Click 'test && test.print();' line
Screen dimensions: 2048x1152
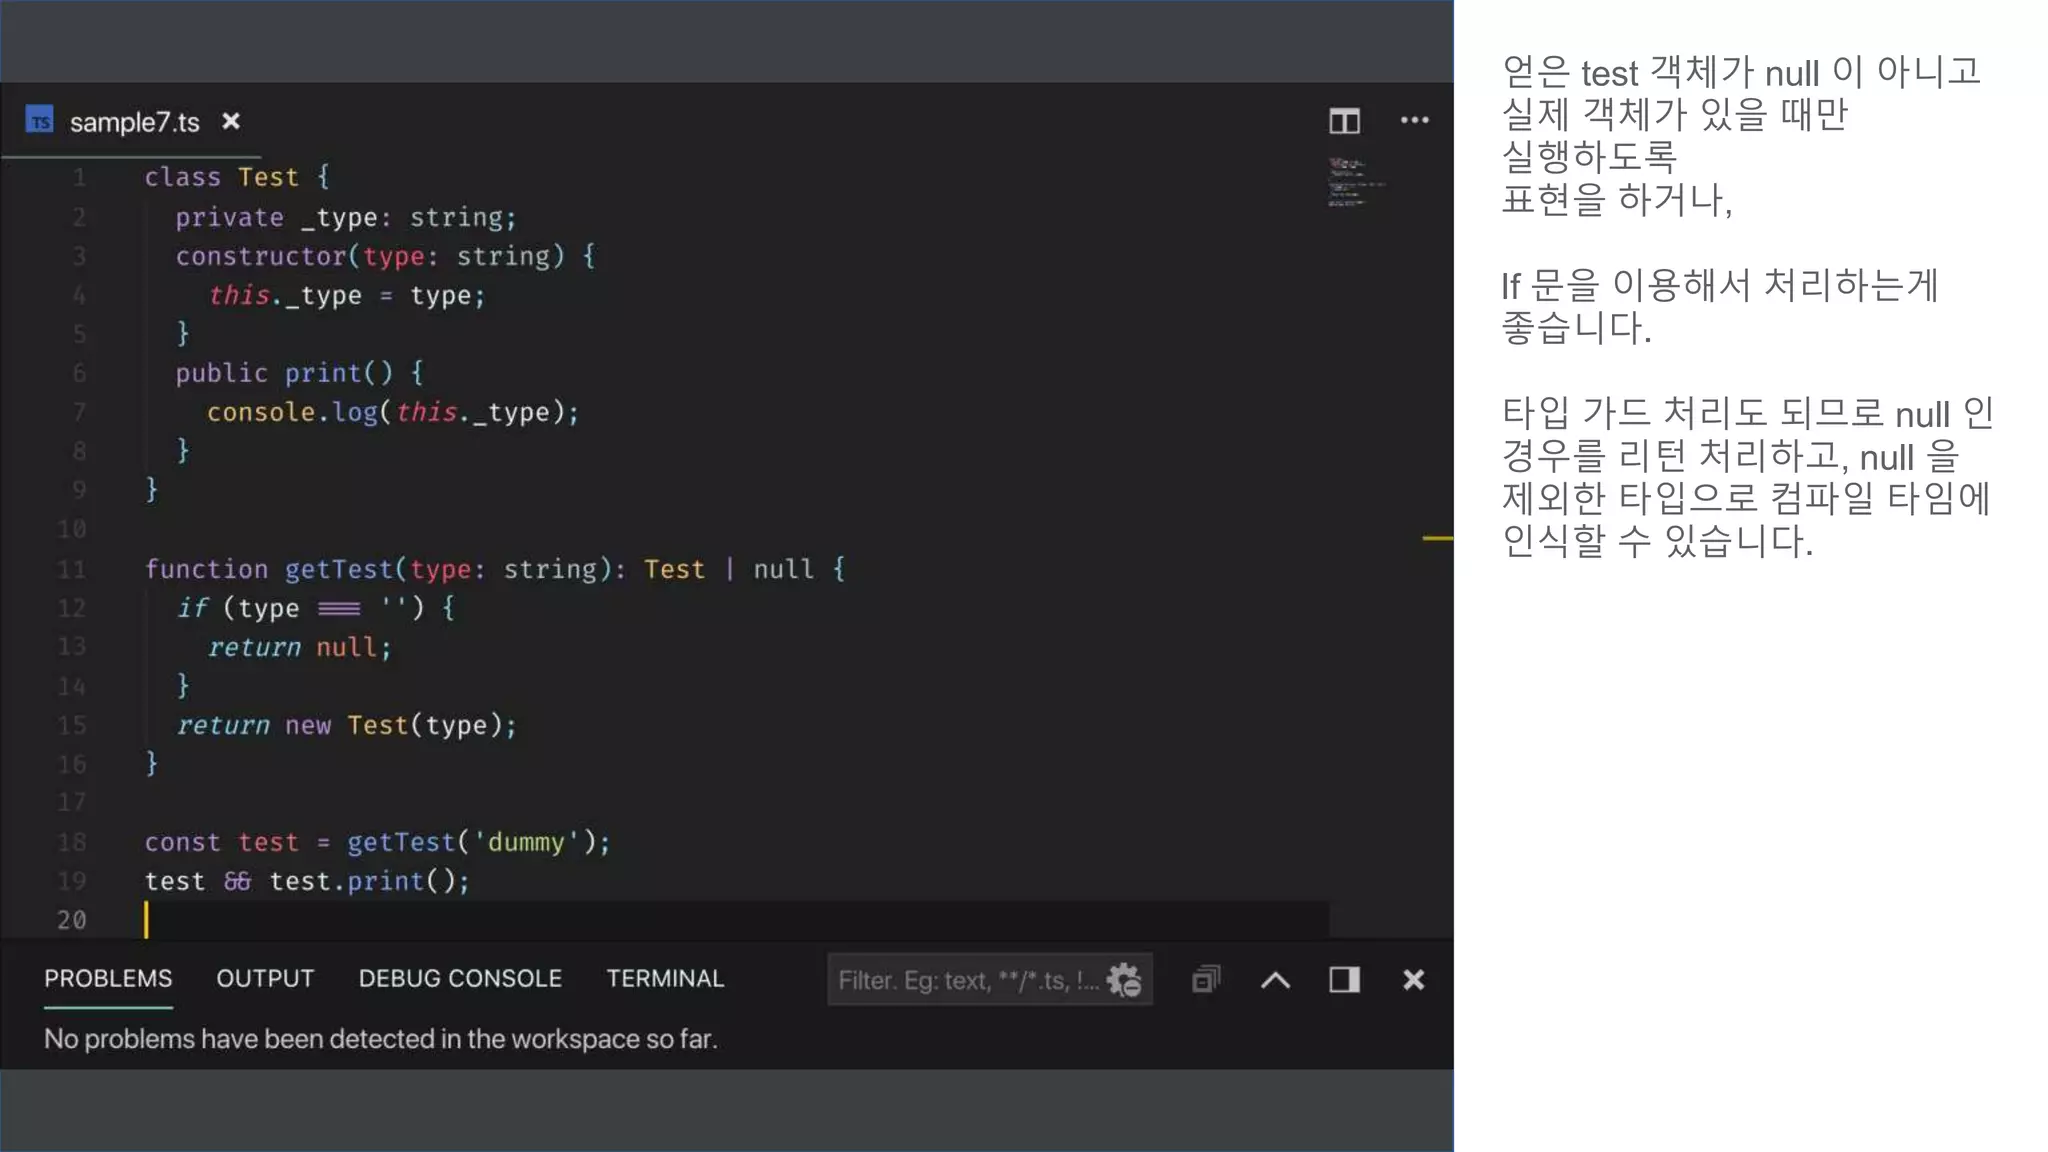(307, 881)
